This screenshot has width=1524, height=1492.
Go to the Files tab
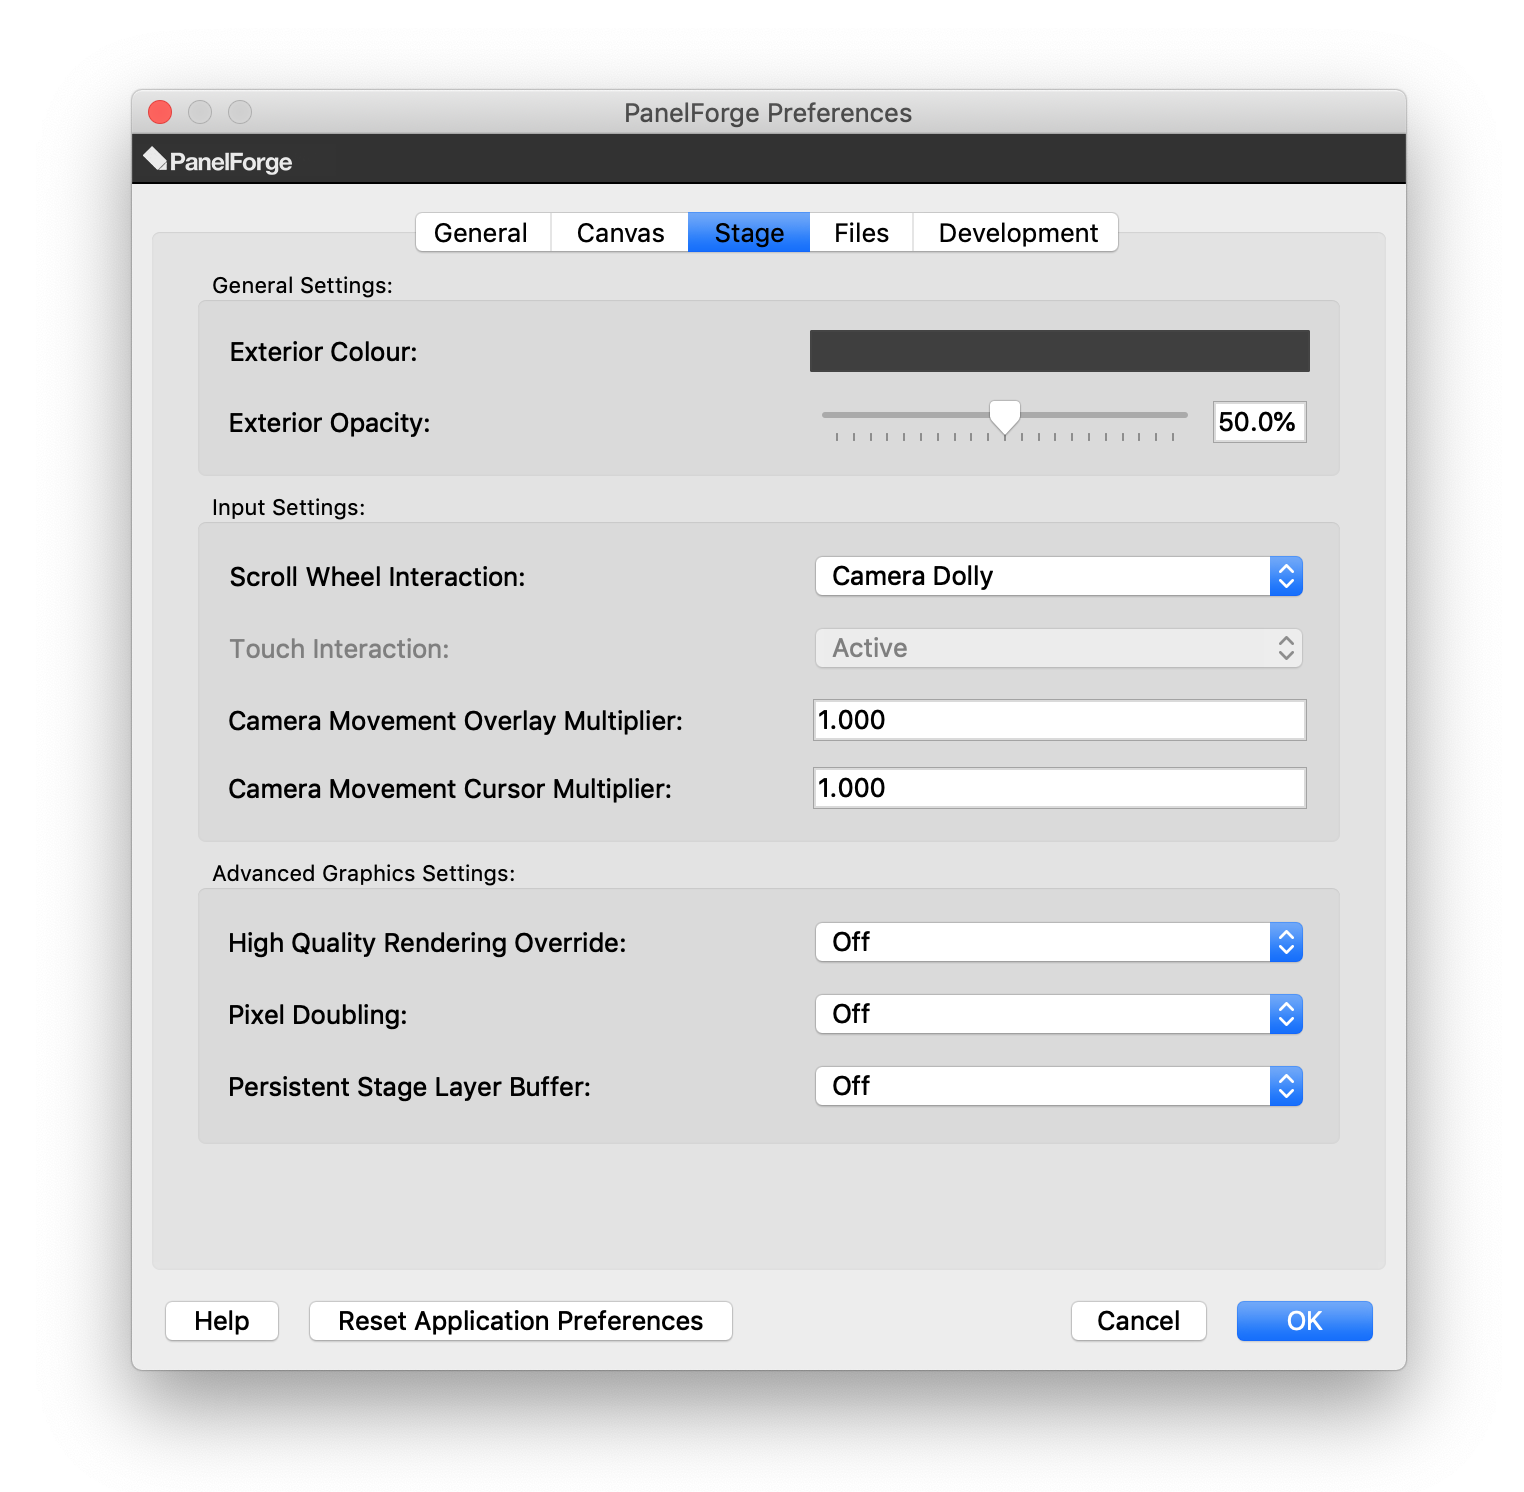[861, 233]
